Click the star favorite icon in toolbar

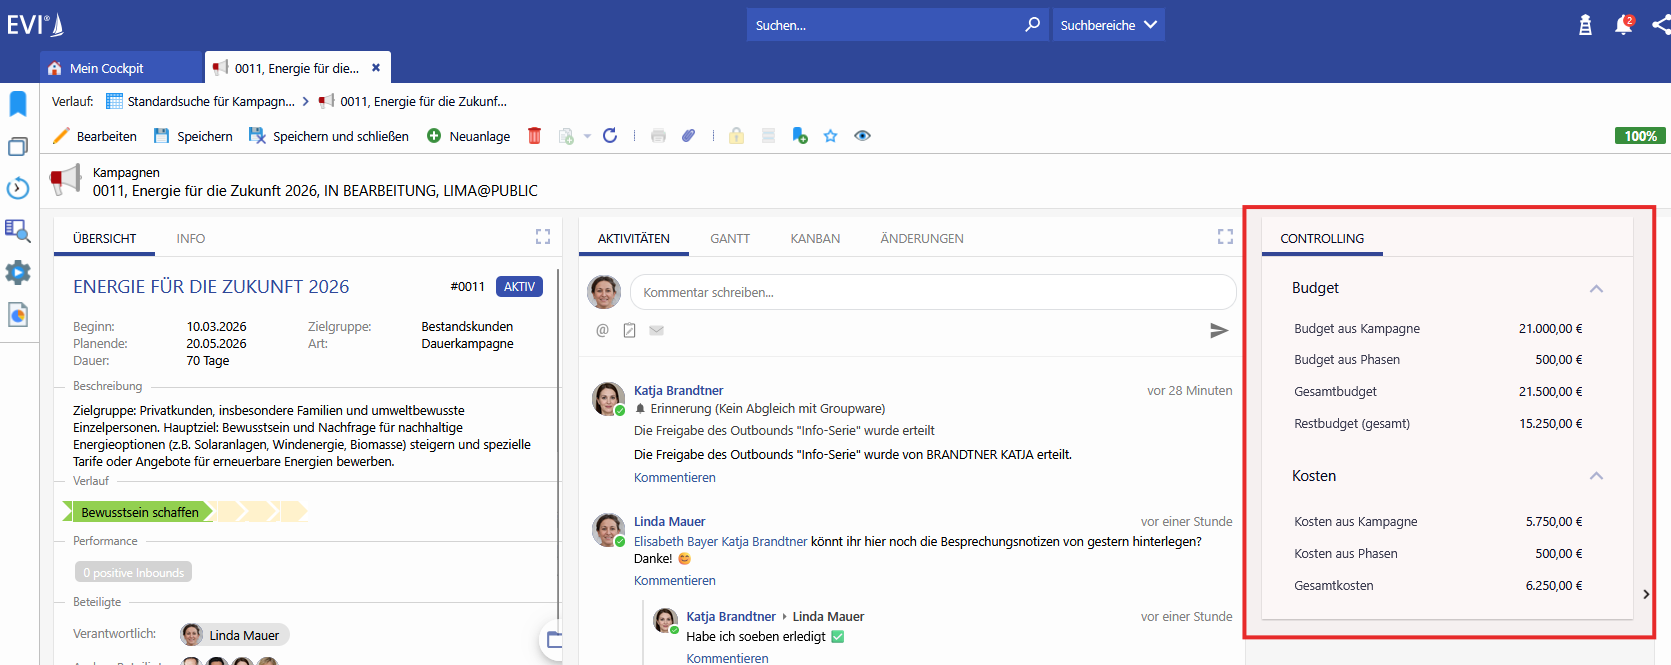[830, 136]
